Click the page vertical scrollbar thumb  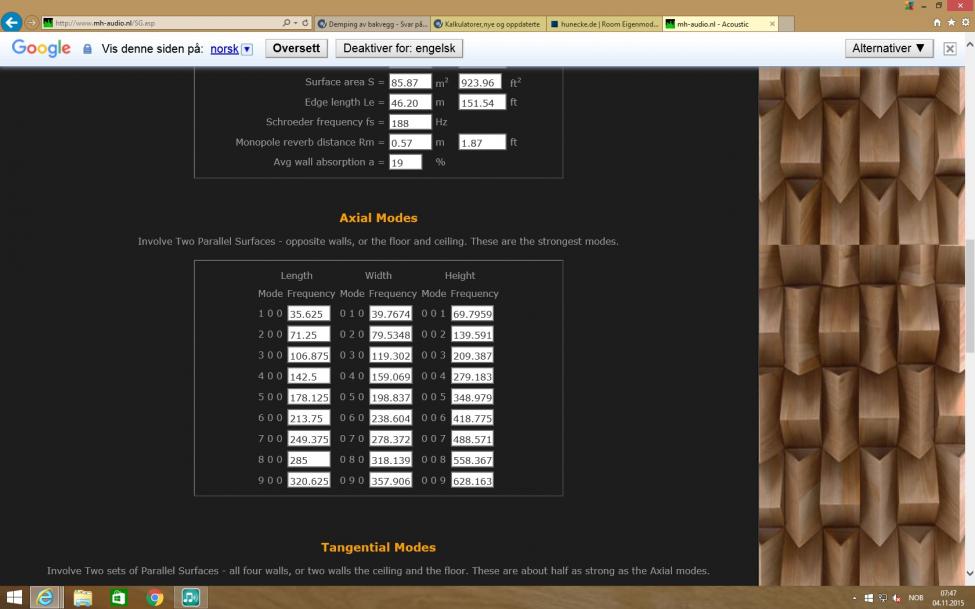pyautogui.click(x=969, y=295)
